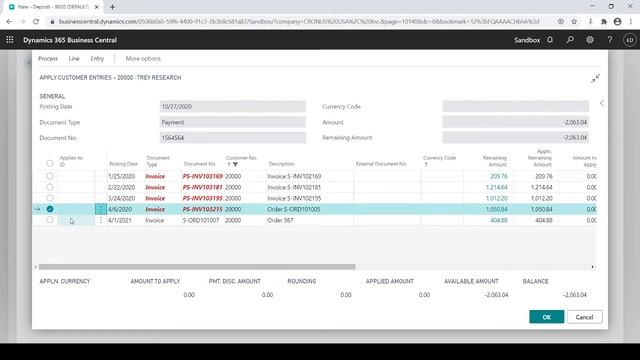Click the Customer No. filter funnel icon
The width and height of the screenshot is (640, 360).
(x=236, y=164)
